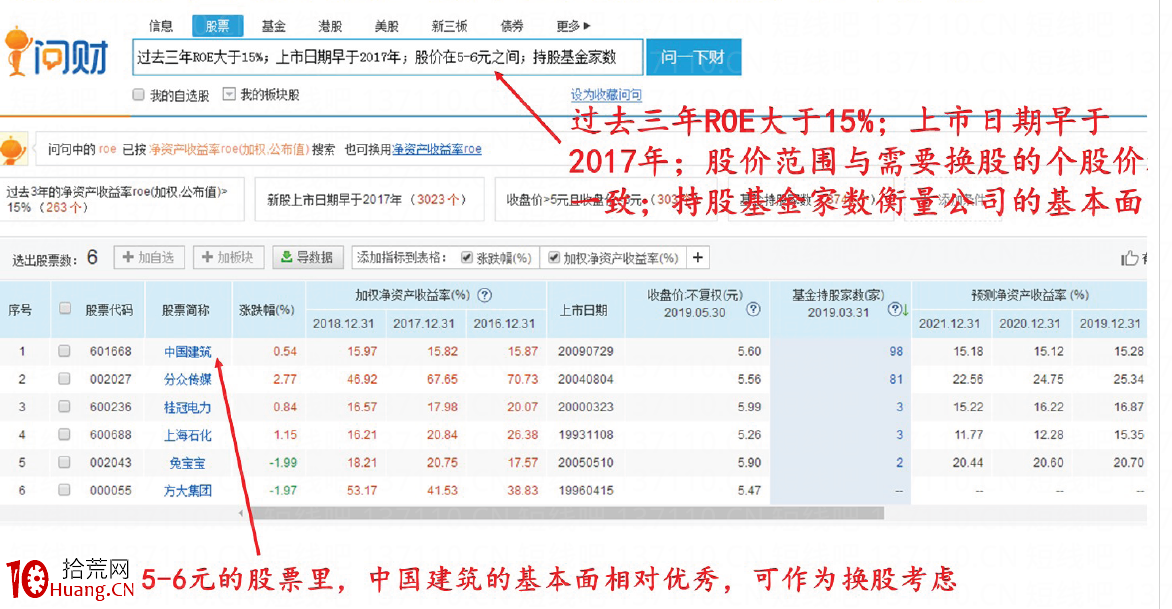Enable the 我的自选股 checkbox
Image resolution: width=1172 pixels, height=609 pixels.
pos(137,95)
